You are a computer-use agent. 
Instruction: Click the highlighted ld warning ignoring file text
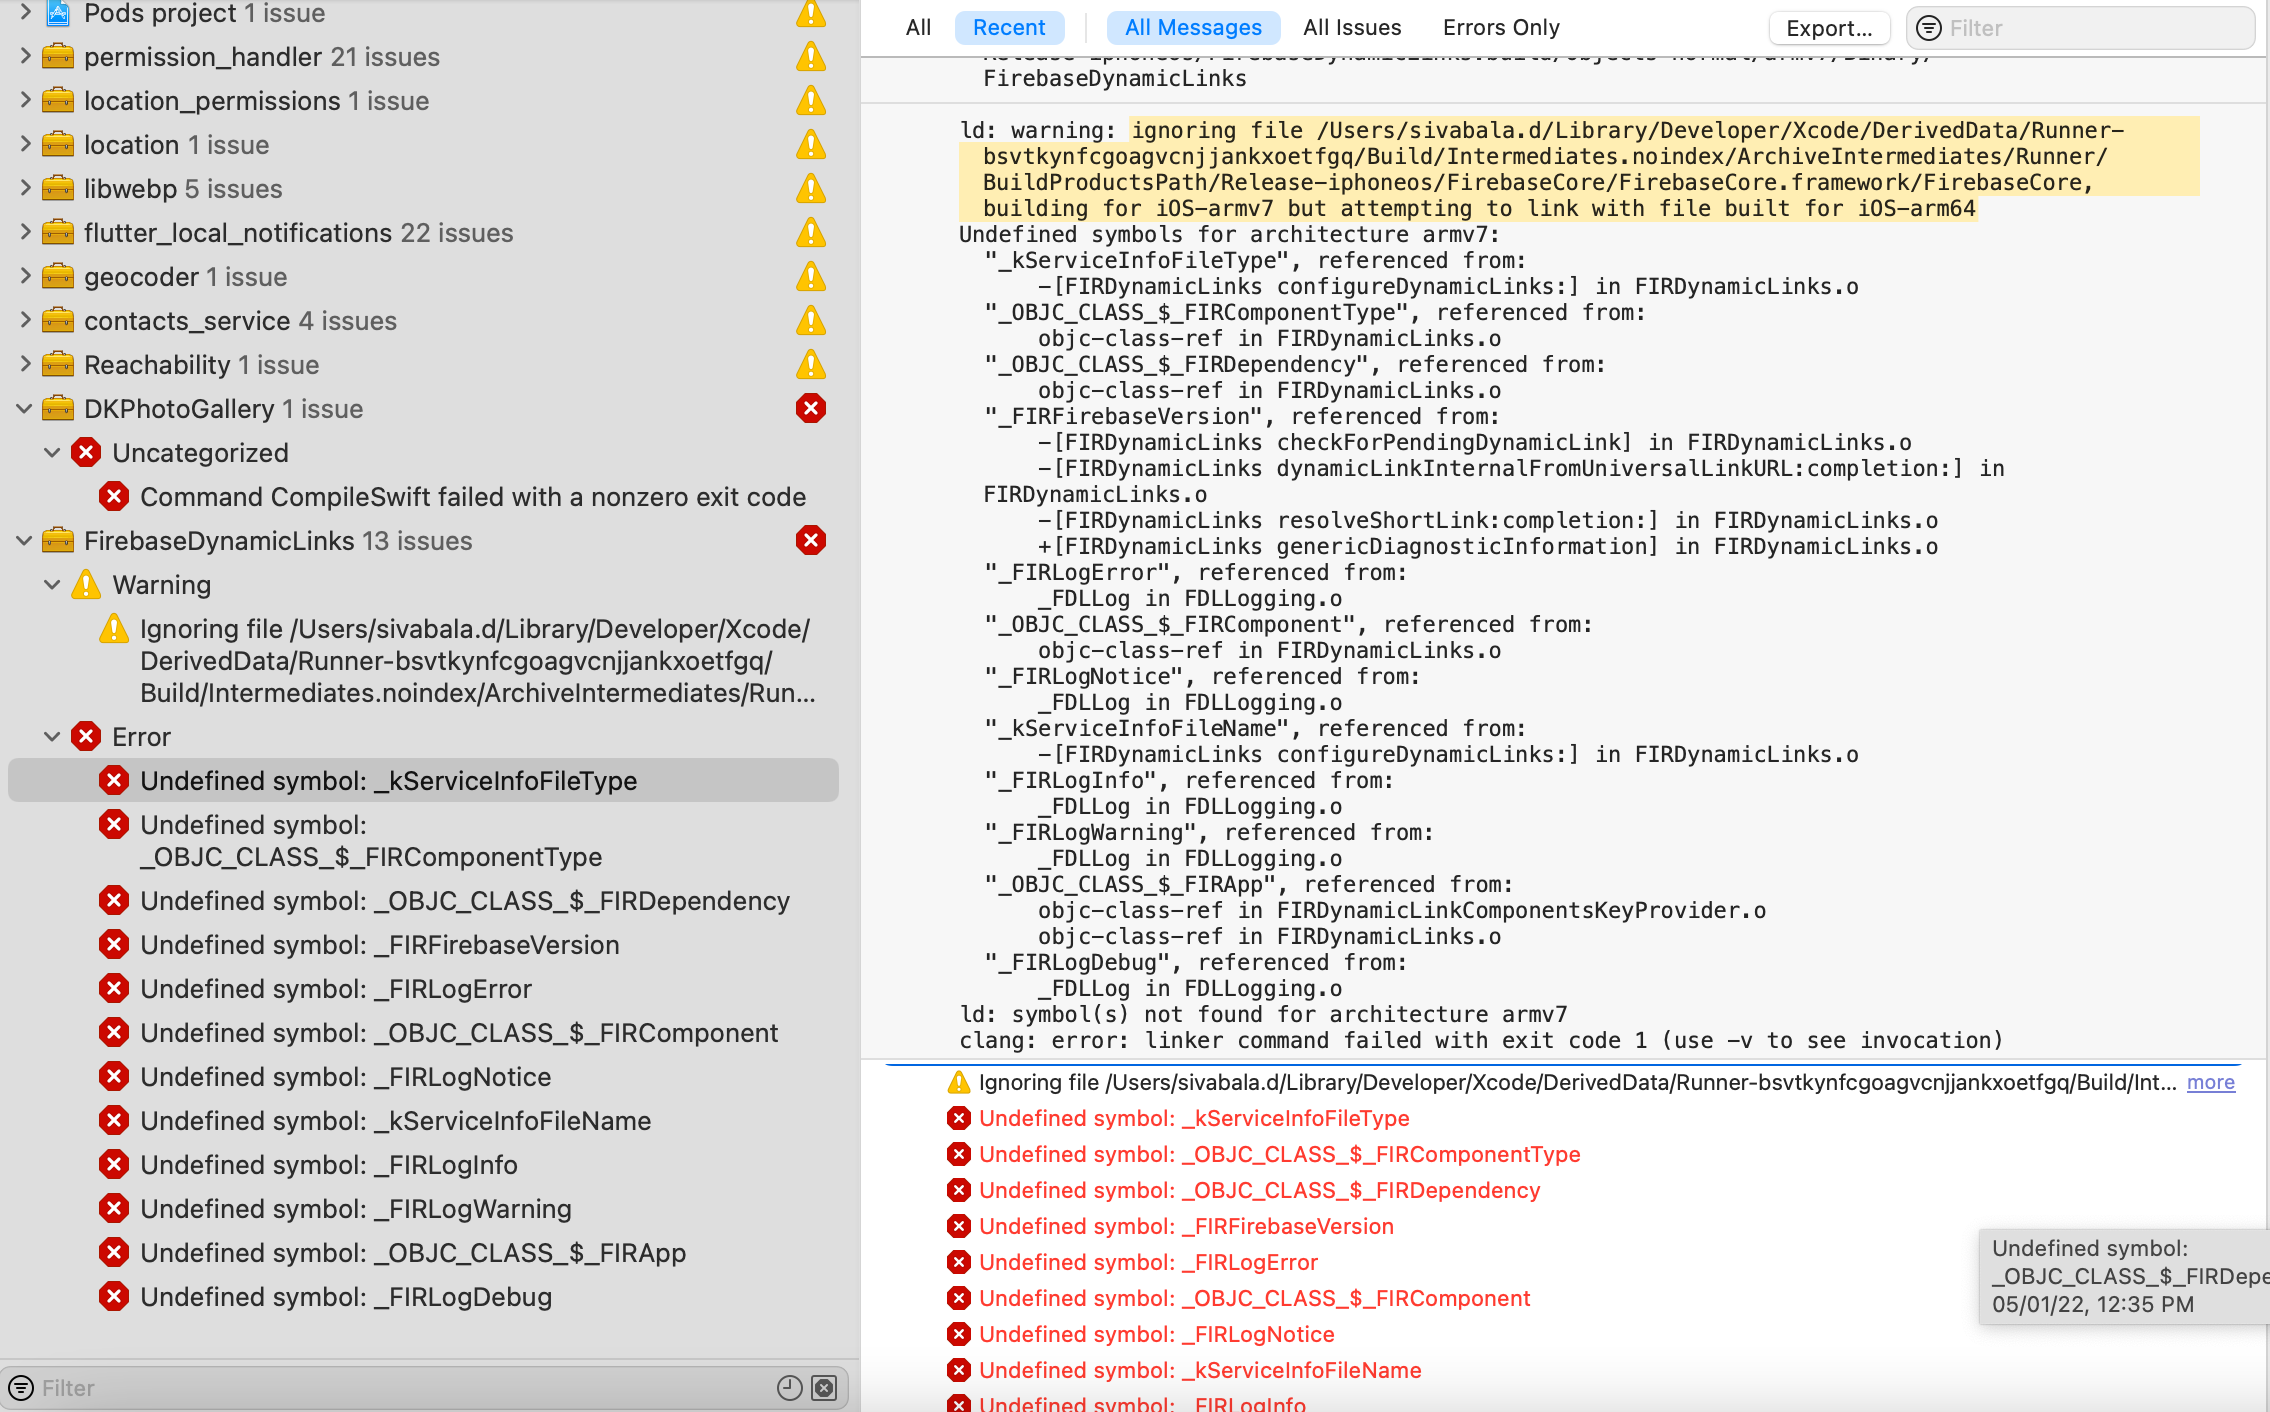pyautogui.click(x=1579, y=169)
